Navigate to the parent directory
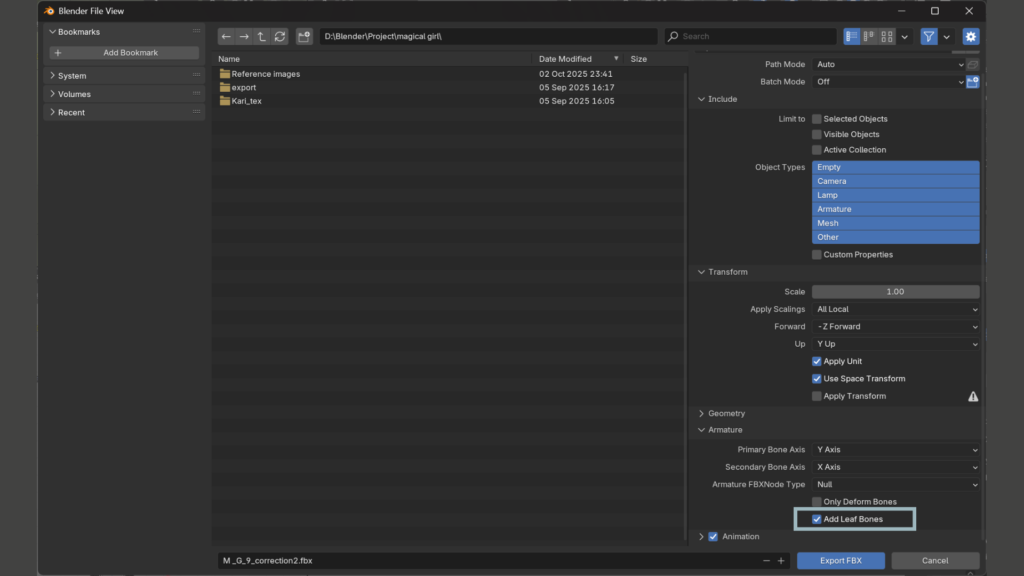 262,36
